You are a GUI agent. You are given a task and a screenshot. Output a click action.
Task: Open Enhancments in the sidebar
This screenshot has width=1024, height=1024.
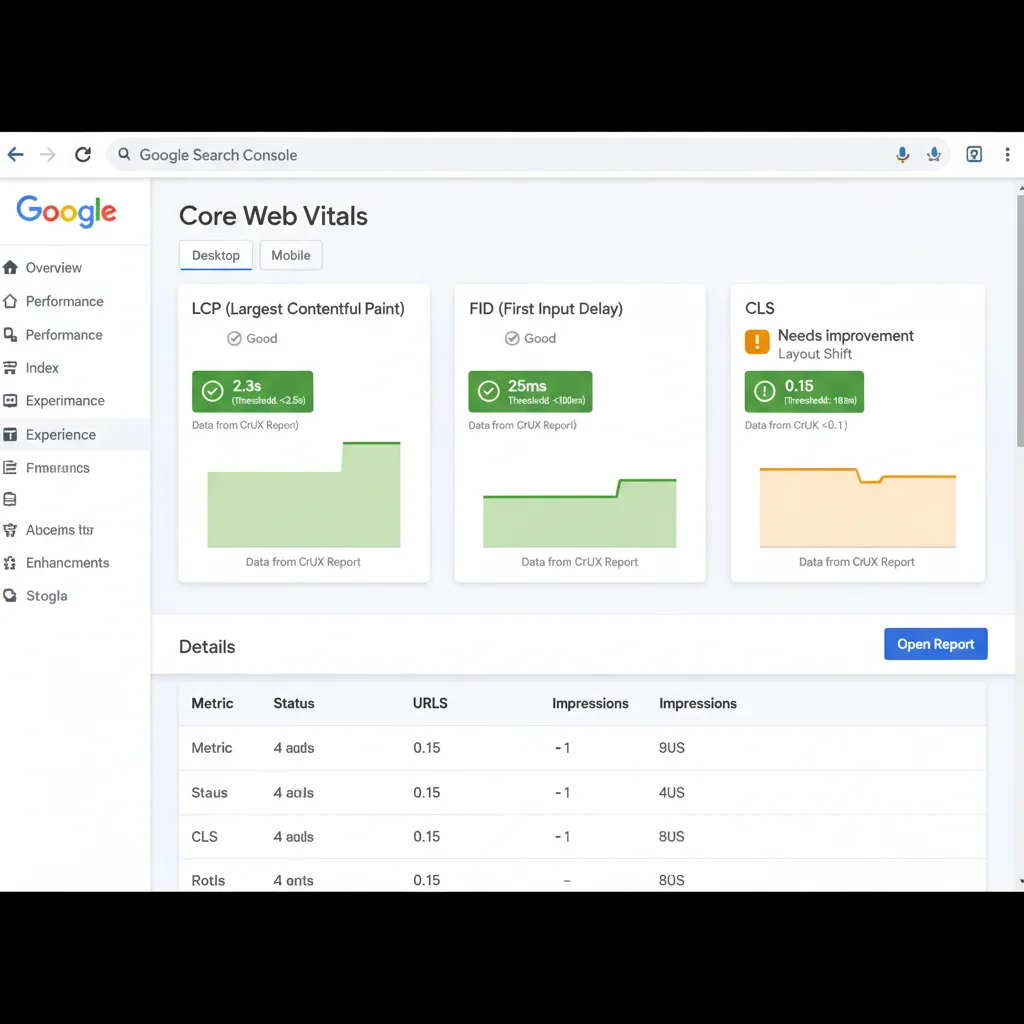pos(67,563)
